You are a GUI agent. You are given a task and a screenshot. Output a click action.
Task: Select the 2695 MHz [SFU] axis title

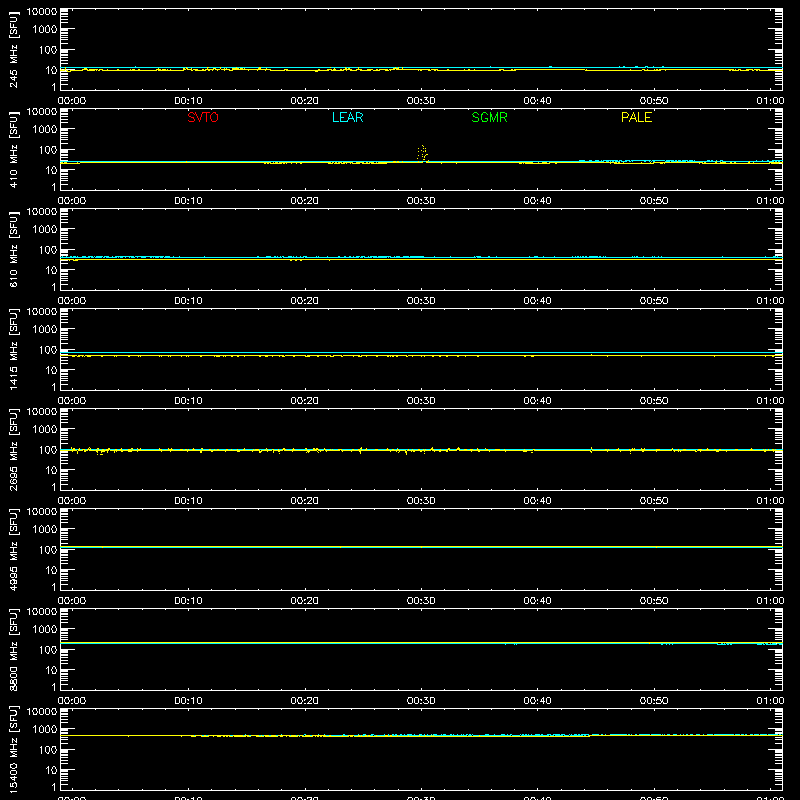13,449
